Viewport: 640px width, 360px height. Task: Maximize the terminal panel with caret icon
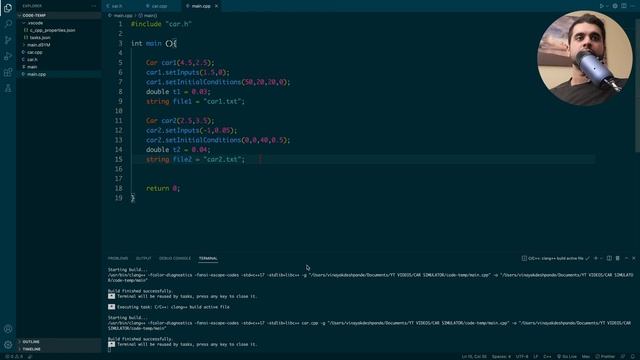coord(627,258)
